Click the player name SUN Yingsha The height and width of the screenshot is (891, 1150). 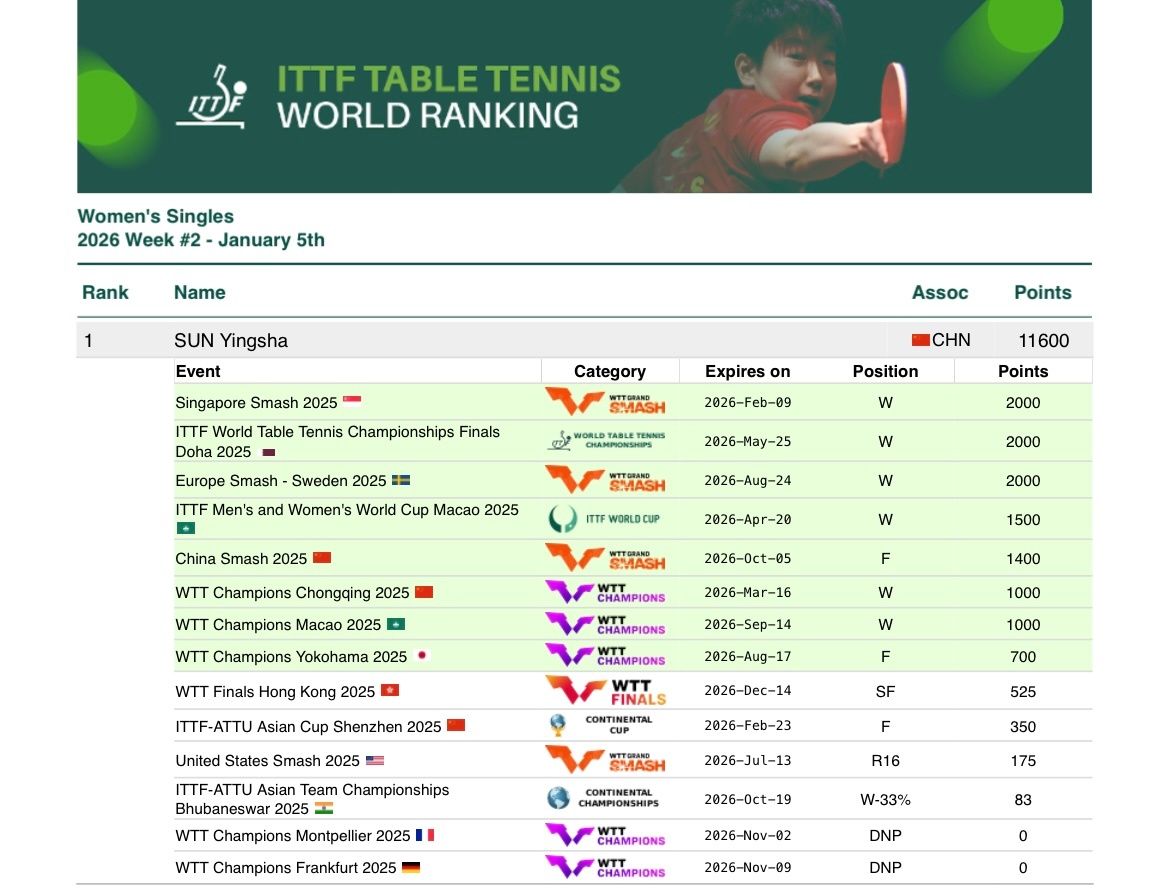231,341
